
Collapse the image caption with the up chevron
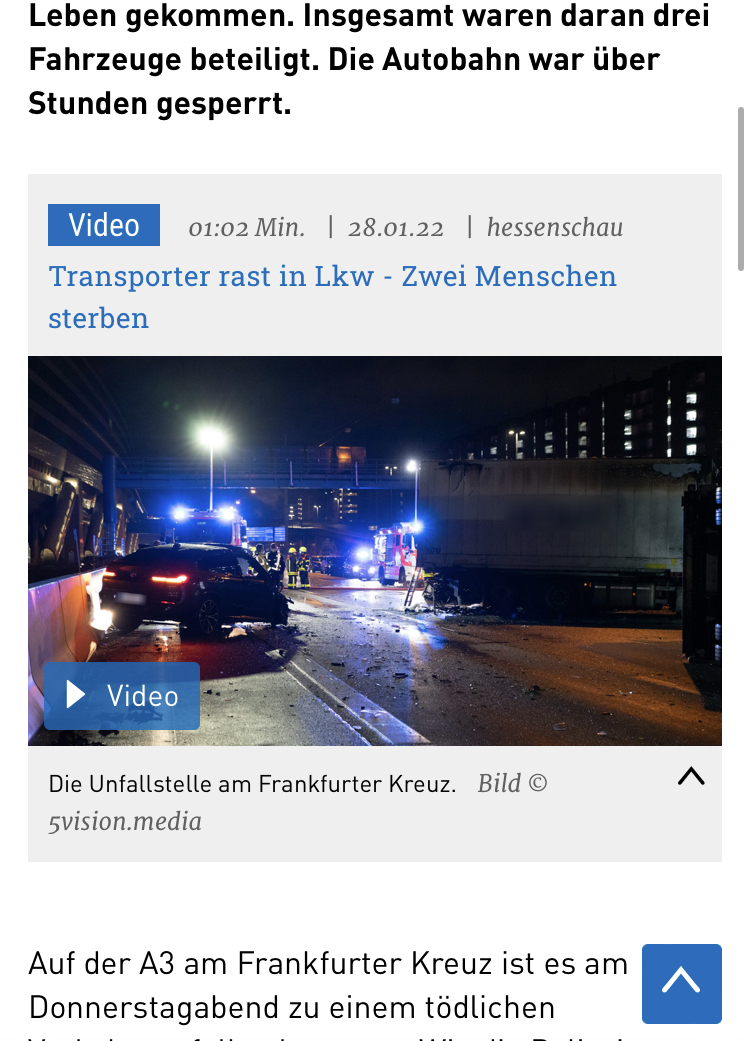click(x=691, y=776)
